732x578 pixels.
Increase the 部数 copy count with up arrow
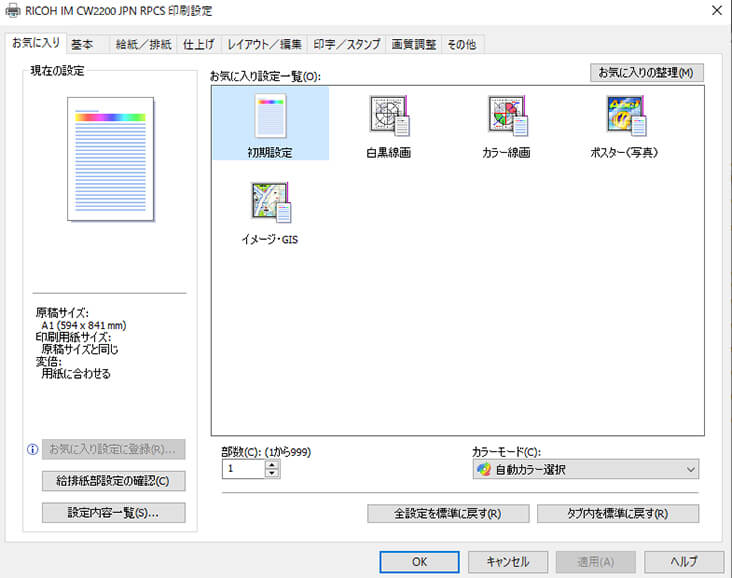[x=272, y=464]
